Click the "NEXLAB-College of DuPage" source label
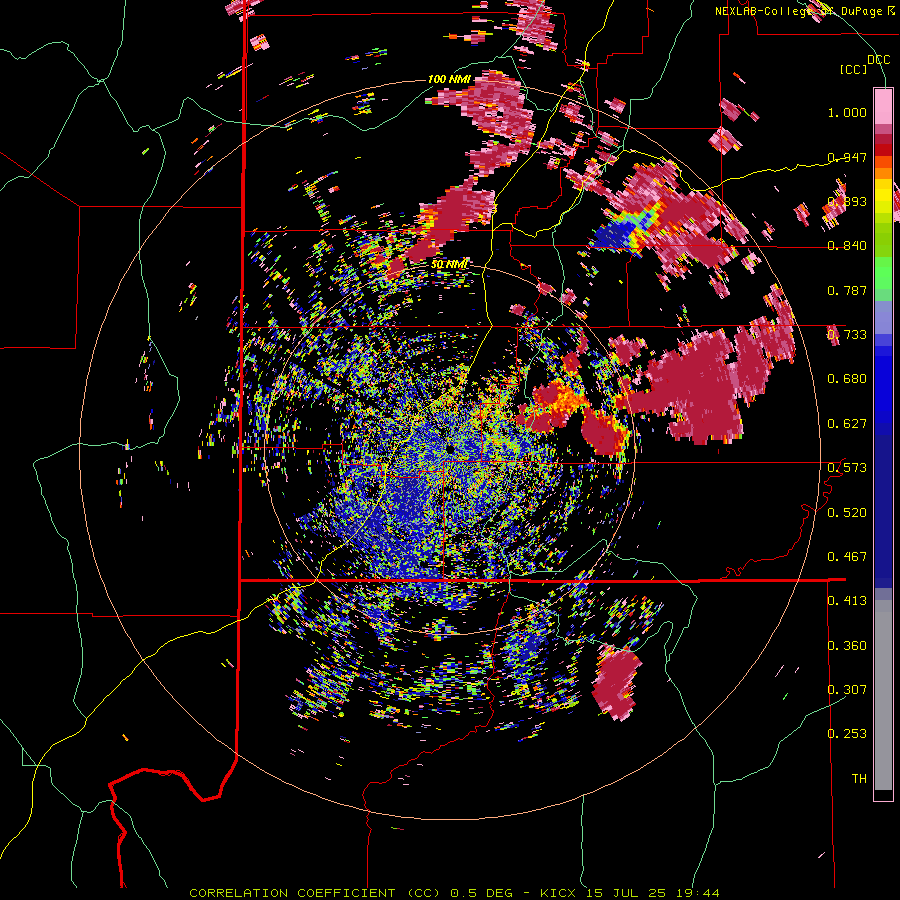 (x=798, y=11)
